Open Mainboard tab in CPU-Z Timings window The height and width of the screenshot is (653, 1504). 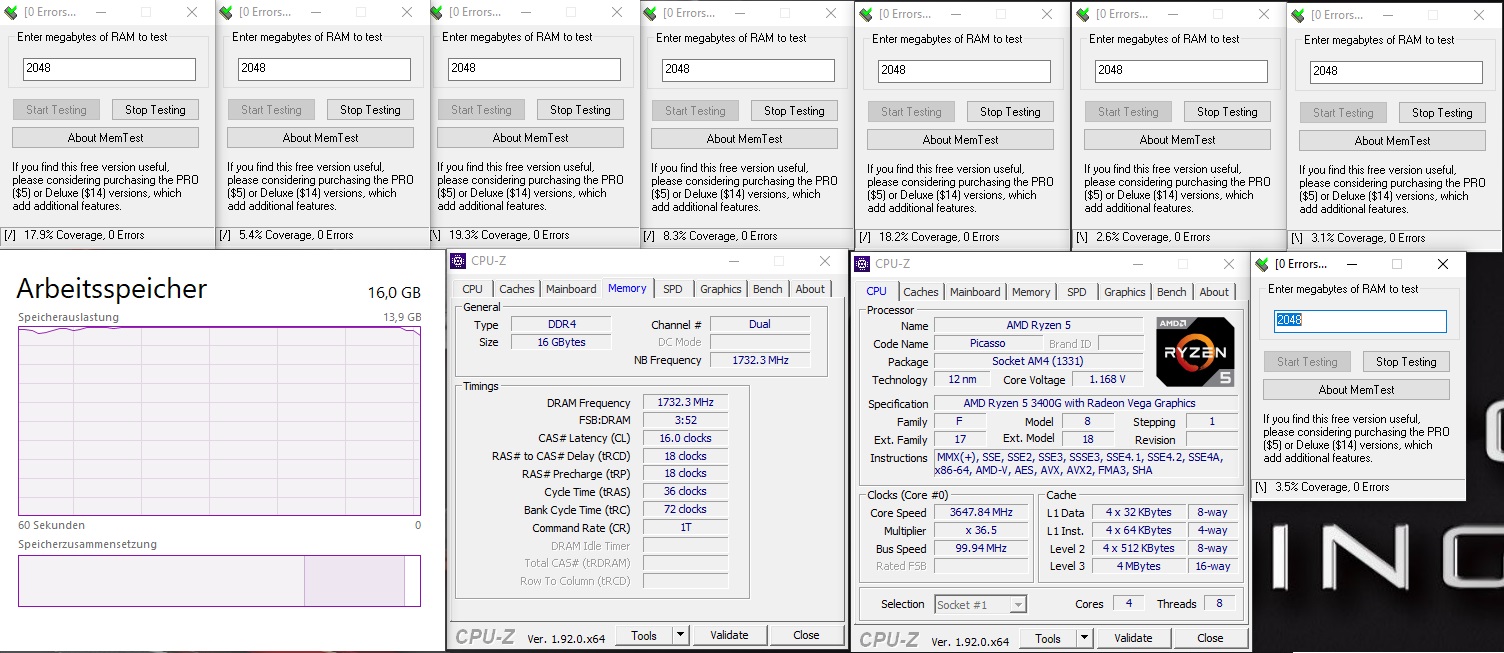pyautogui.click(x=571, y=289)
